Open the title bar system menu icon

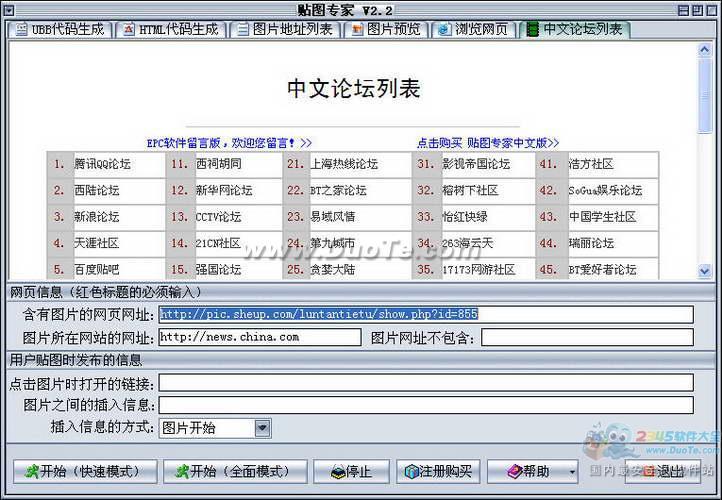9,10
